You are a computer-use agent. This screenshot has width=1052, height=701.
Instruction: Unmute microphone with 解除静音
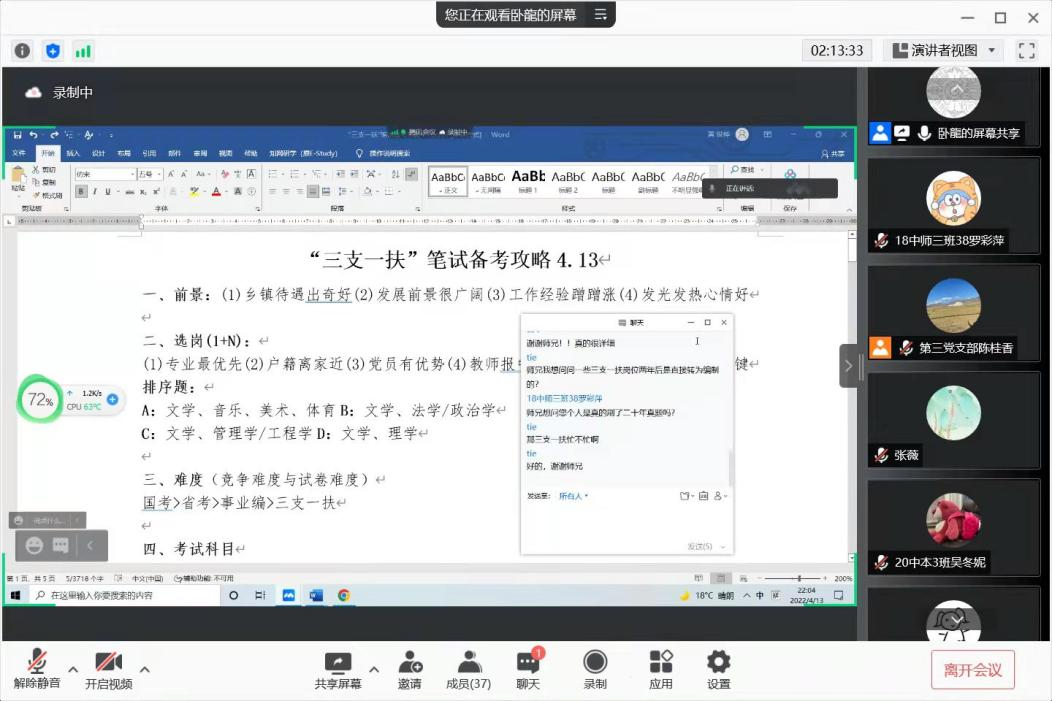pyautogui.click(x=37, y=663)
